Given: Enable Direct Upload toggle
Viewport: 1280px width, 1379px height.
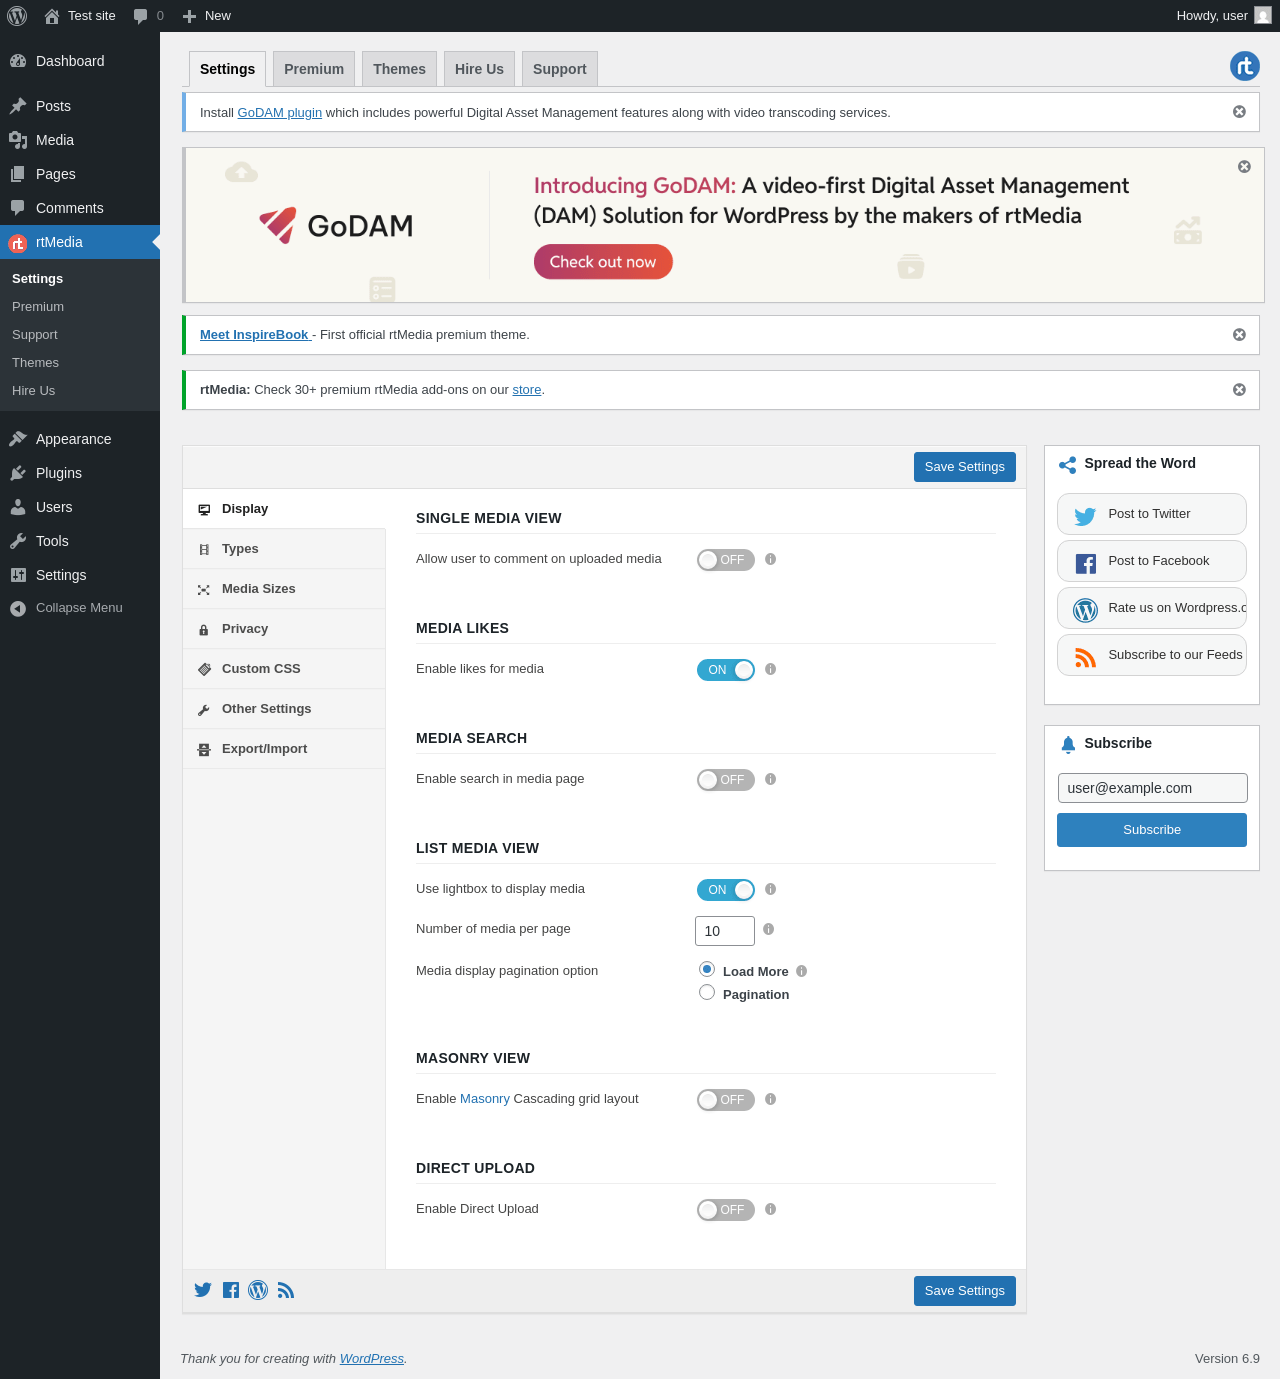Looking at the screenshot, I should 726,1210.
